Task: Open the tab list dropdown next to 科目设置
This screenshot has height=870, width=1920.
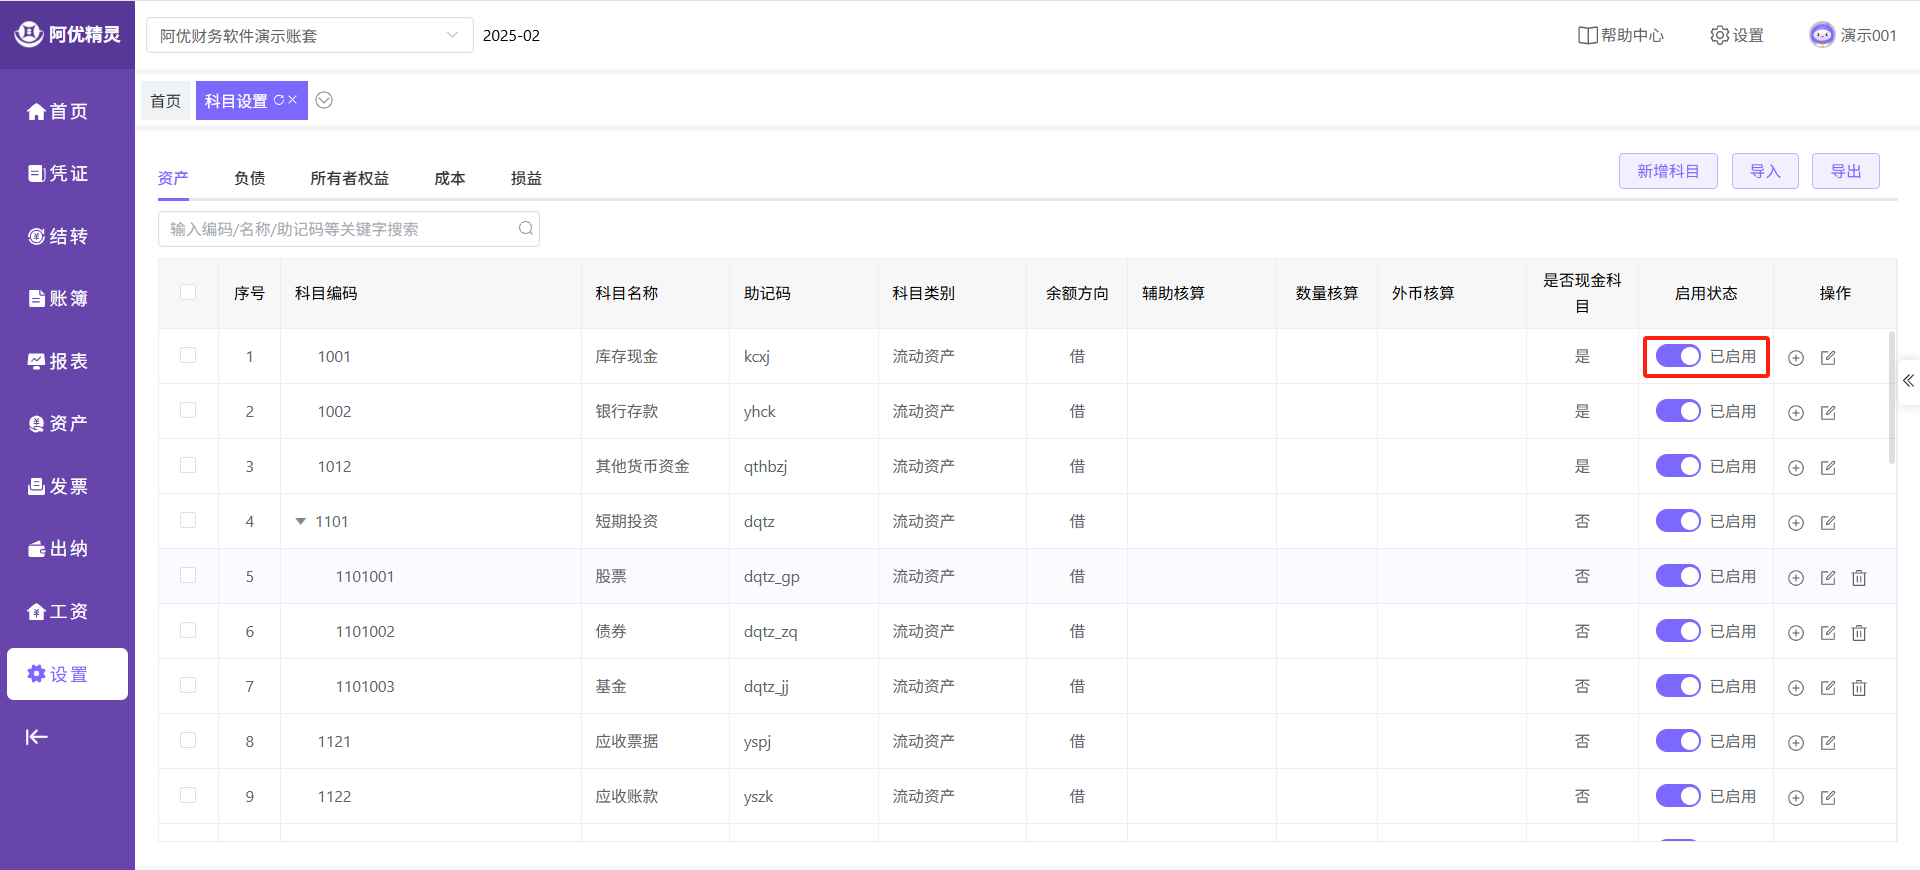Action: [x=324, y=100]
